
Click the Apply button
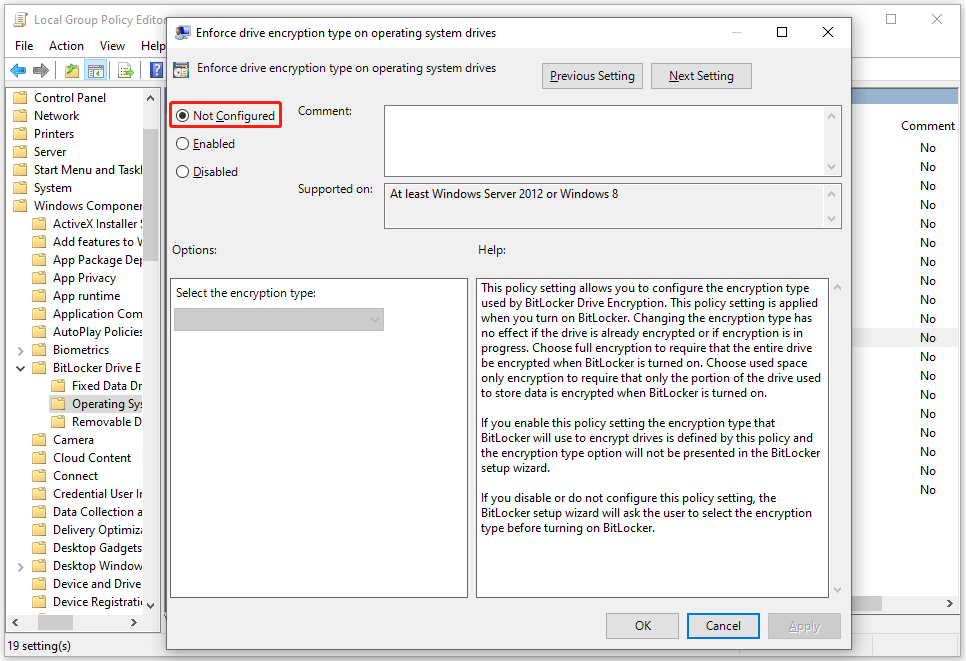click(x=805, y=626)
